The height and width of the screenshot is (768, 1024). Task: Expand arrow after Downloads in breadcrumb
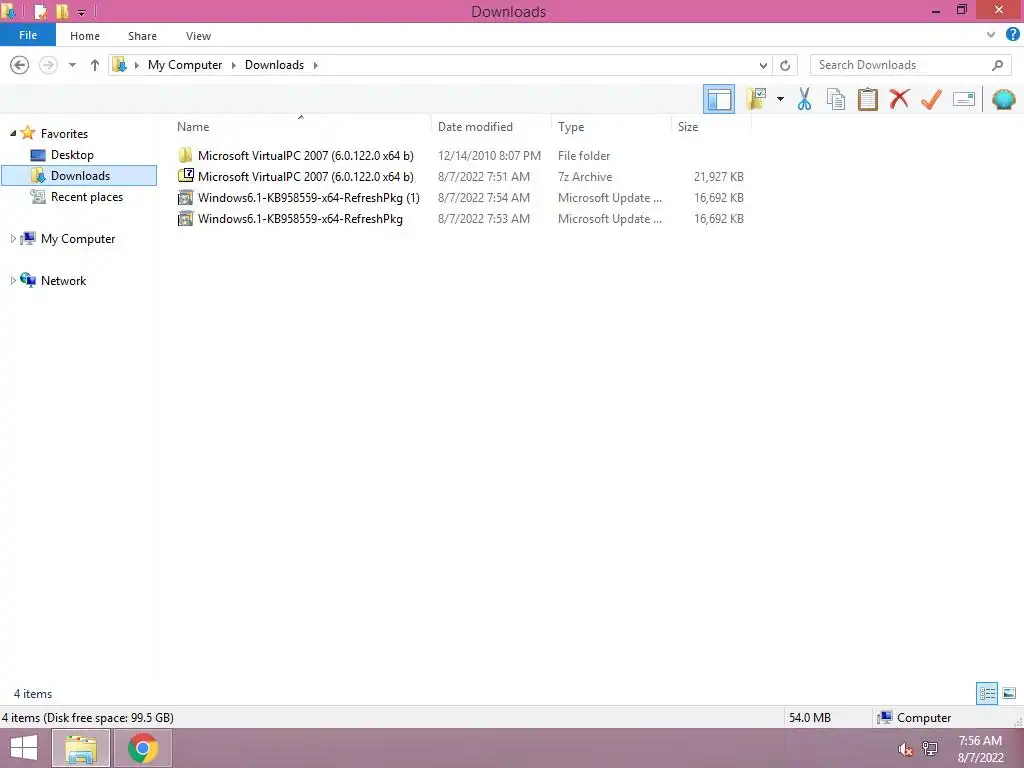(315, 65)
